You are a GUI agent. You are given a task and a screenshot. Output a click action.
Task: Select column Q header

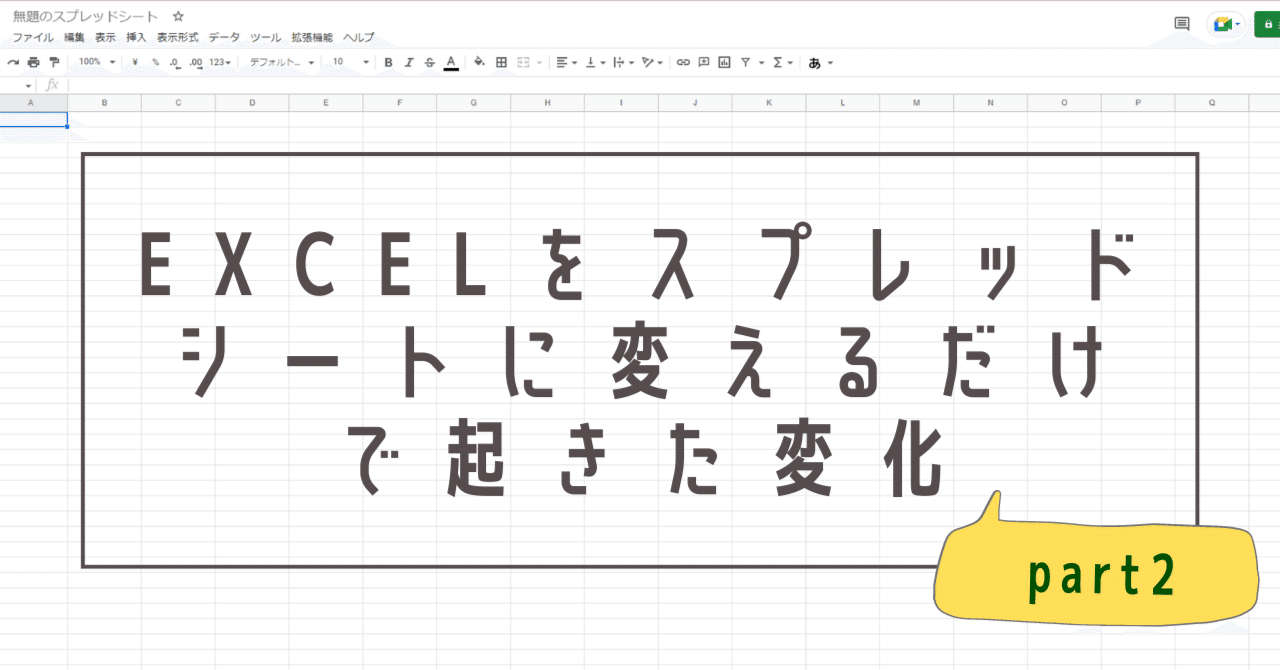[1212, 103]
